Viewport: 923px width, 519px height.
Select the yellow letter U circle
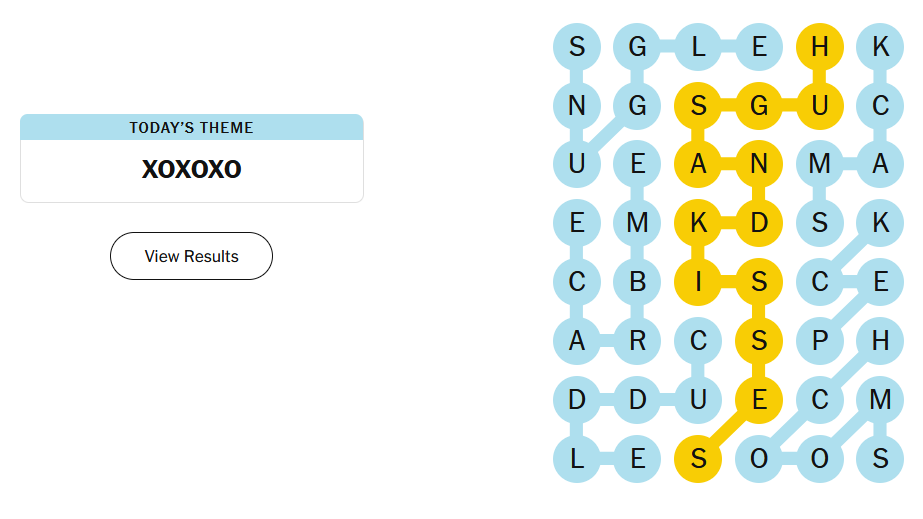tap(820, 105)
